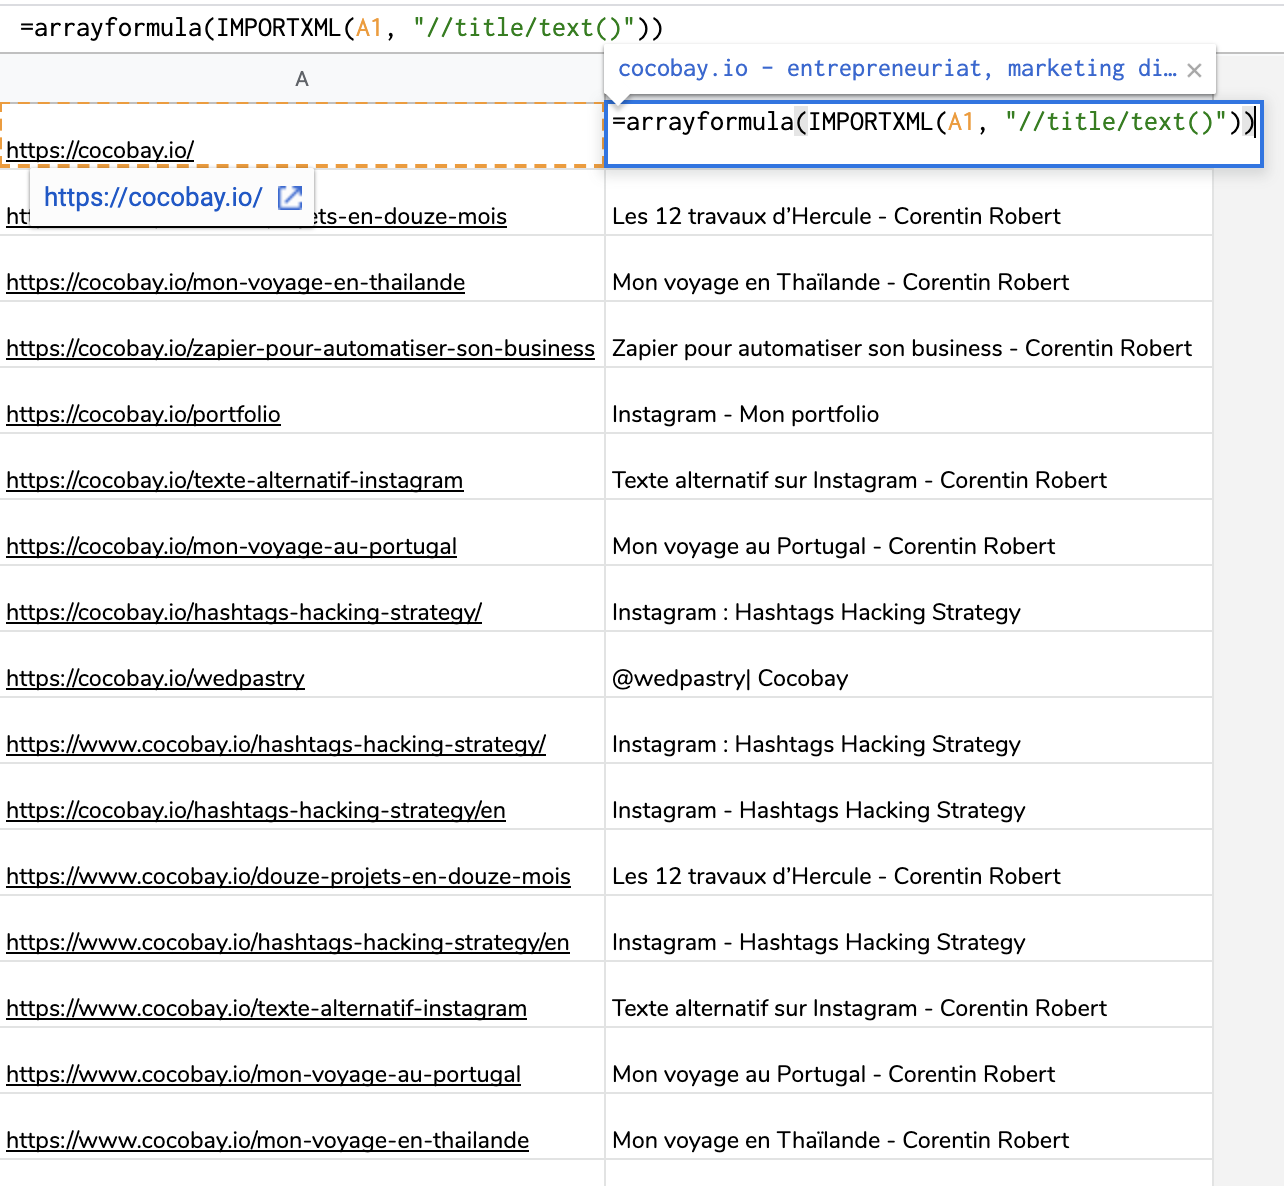Open the www.cocobay.io/hashtags-hacking-strategy/ link

tap(276, 744)
